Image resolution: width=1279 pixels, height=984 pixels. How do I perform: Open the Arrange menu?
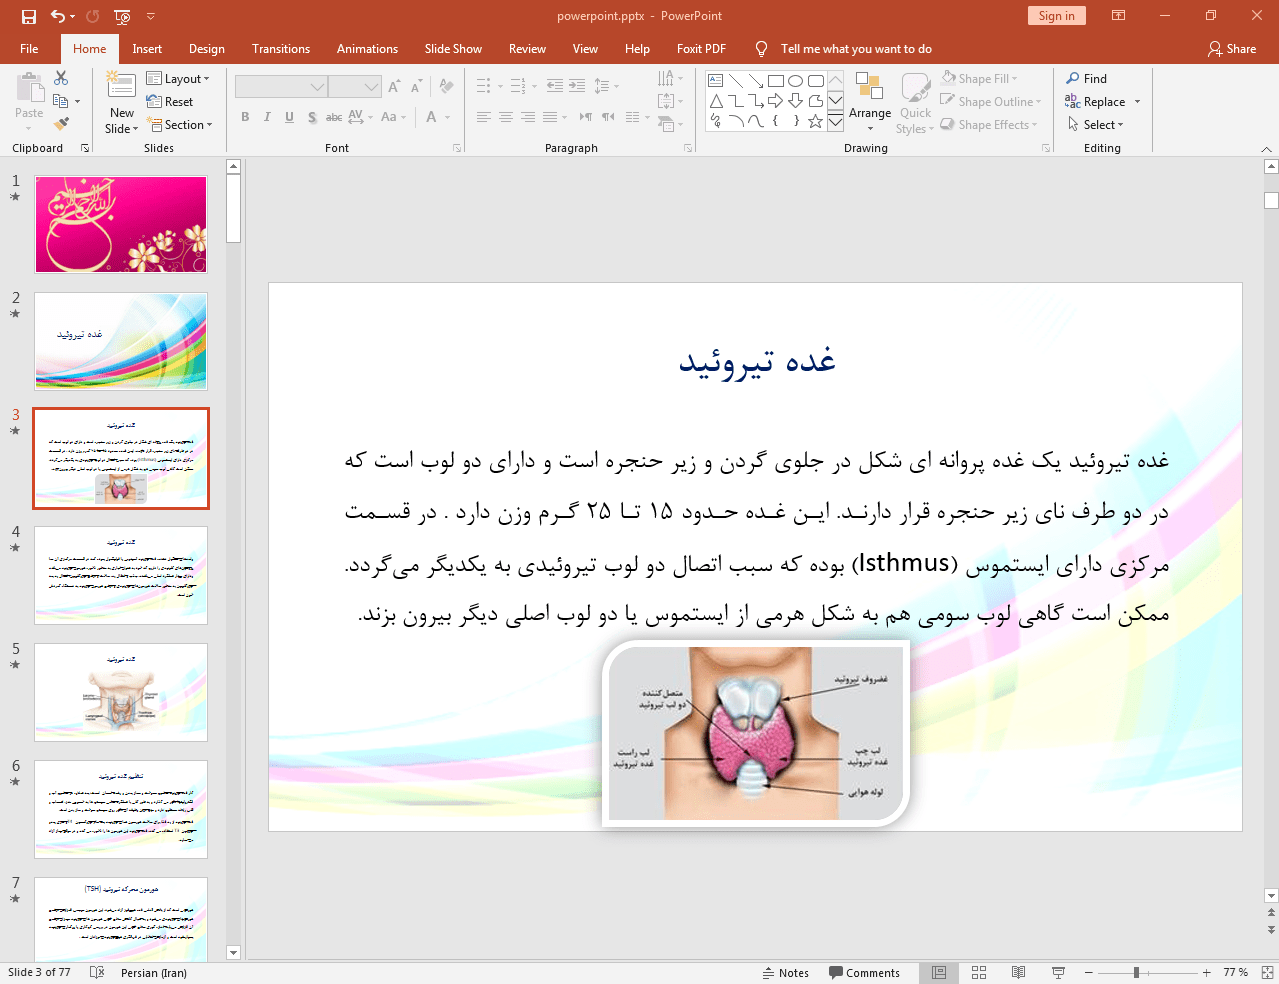[x=870, y=102]
